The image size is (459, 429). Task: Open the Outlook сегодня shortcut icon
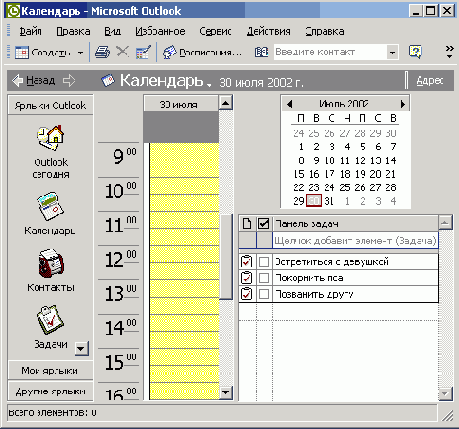51,138
